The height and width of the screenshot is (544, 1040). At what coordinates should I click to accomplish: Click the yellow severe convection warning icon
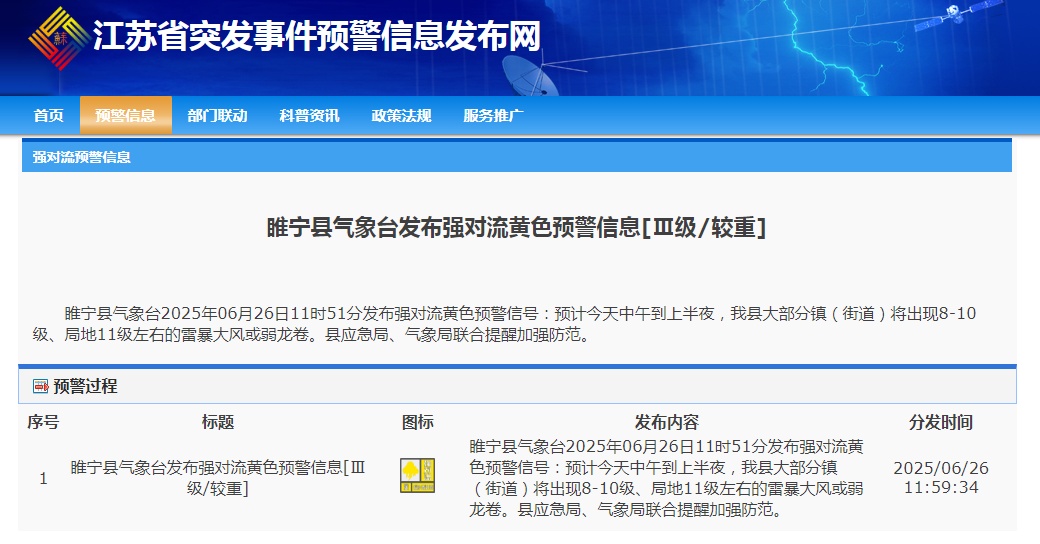[x=417, y=476]
